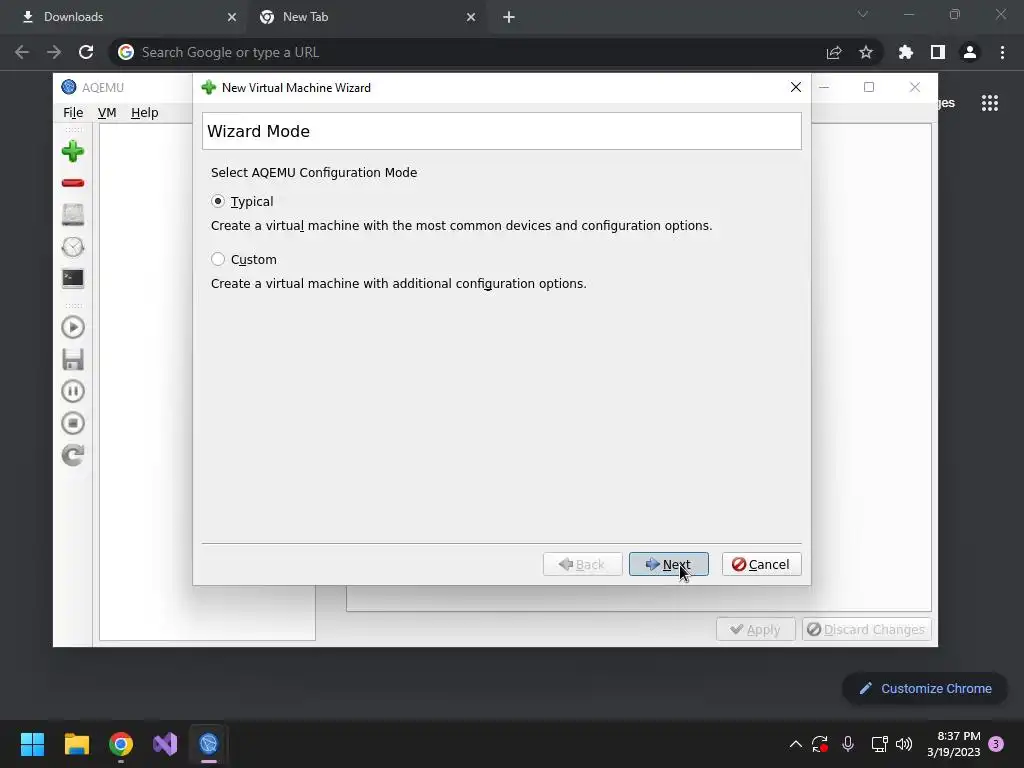Click the clock snapshot icon in AQEMU sidebar
Image resolution: width=1024 pixels, height=768 pixels.
click(x=72, y=247)
